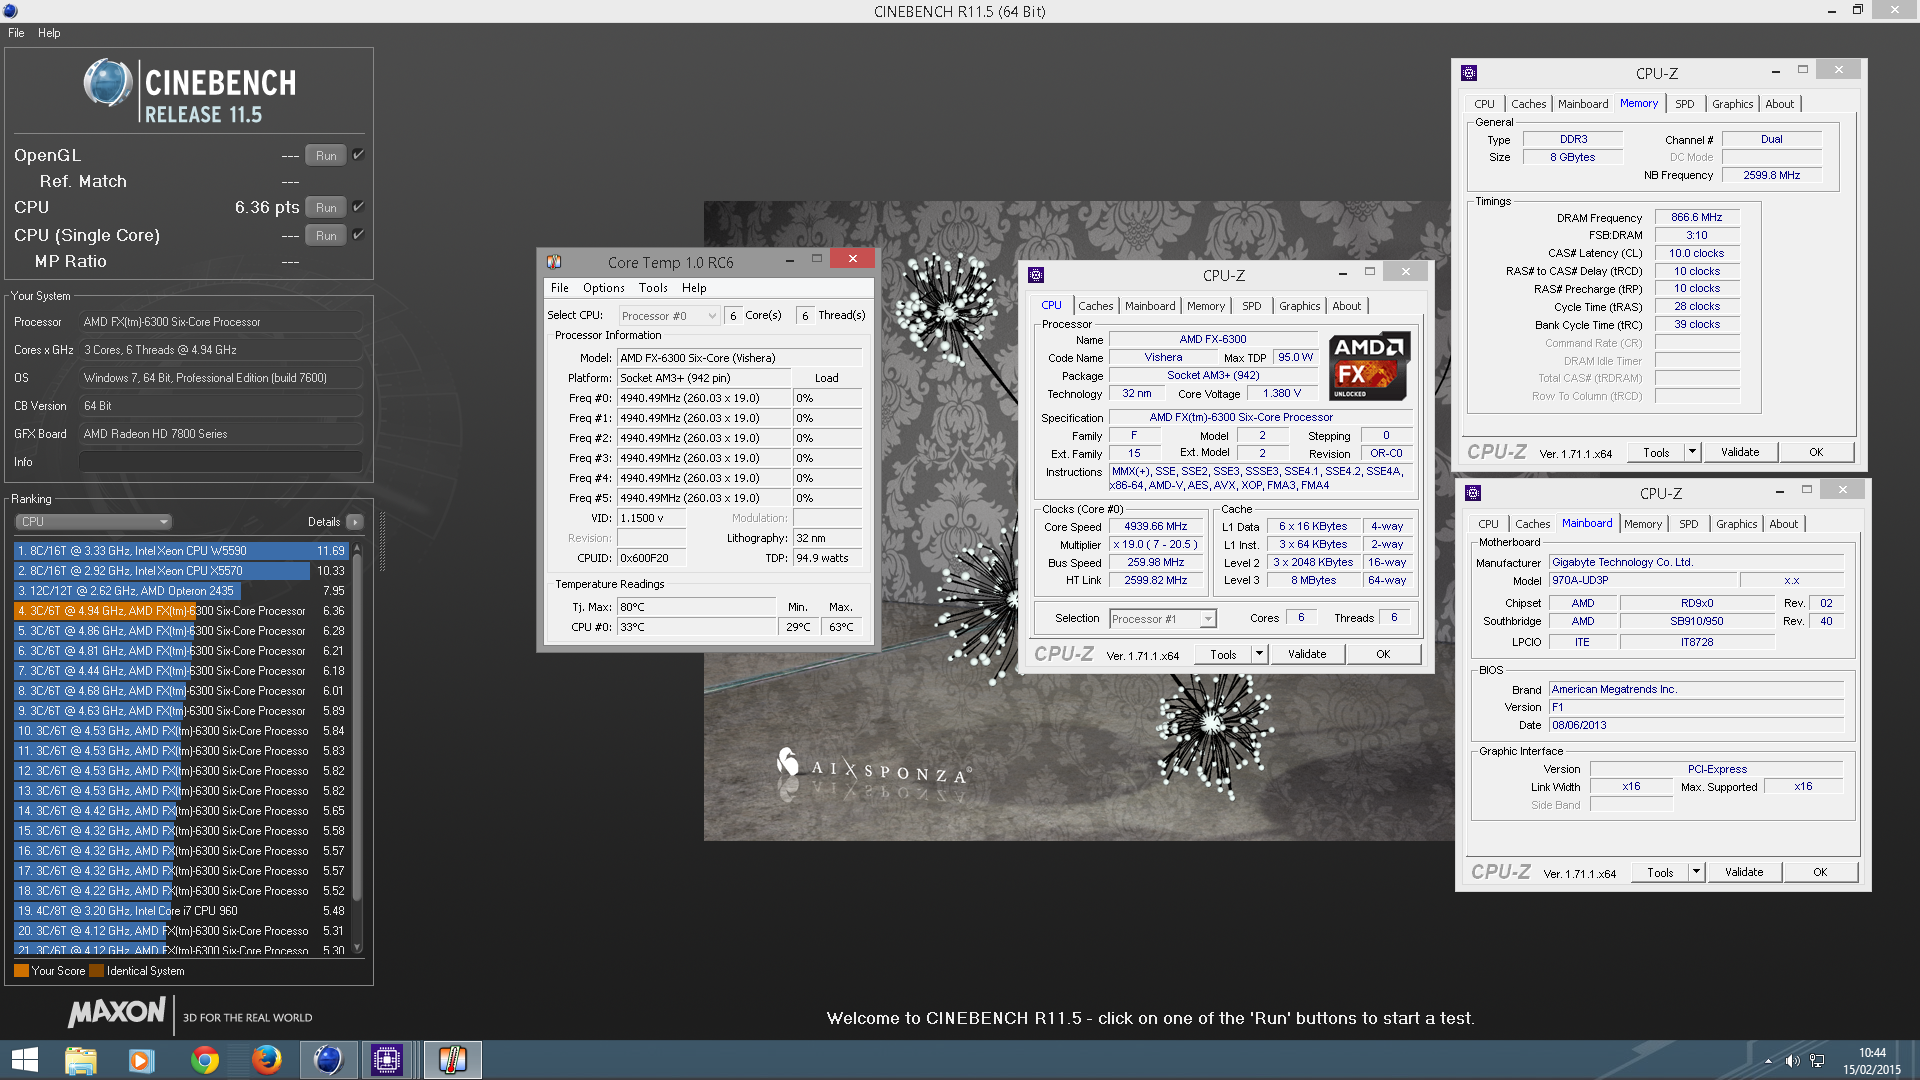This screenshot has width=1920, height=1080.
Task: Open Graphics tab in CPU-Z Mainboard window
Action: pyautogui.click(x=1737, y=524)
